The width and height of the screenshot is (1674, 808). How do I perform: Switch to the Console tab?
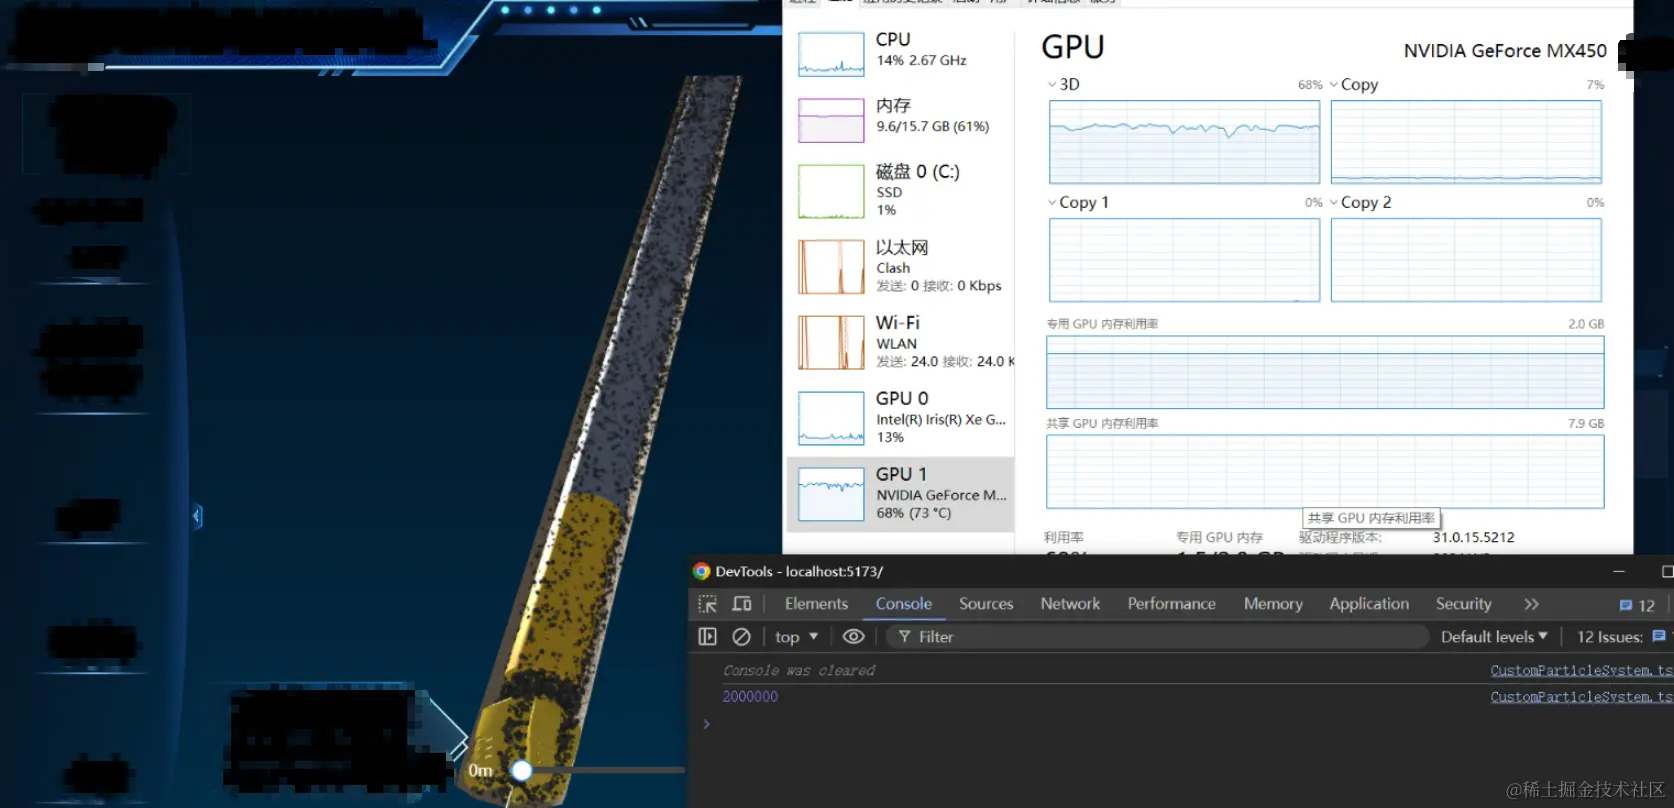[904, 604]
